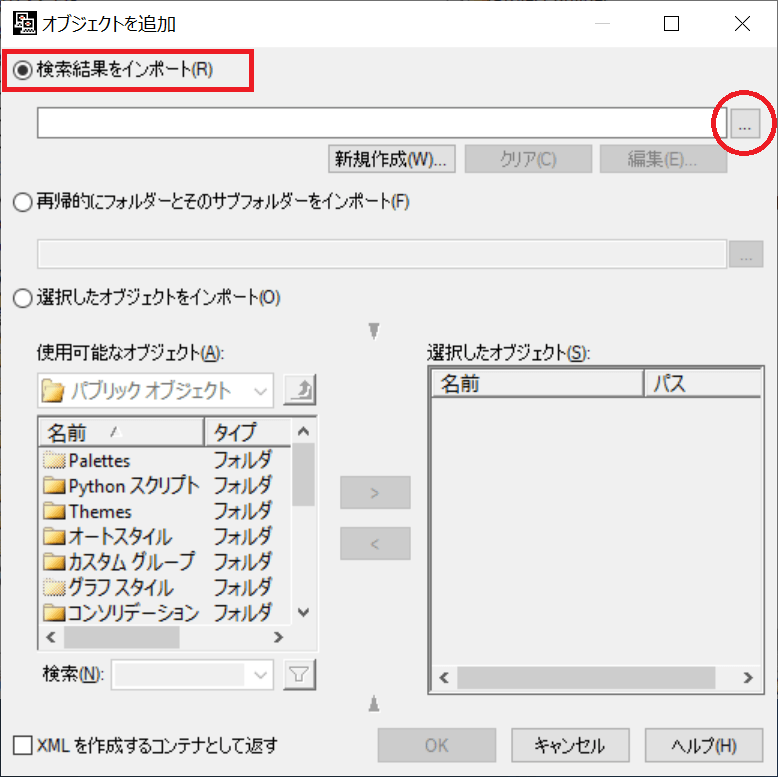Click scroll left arrow in available objects list
The image size is (778, 777).
coord(51,637)
